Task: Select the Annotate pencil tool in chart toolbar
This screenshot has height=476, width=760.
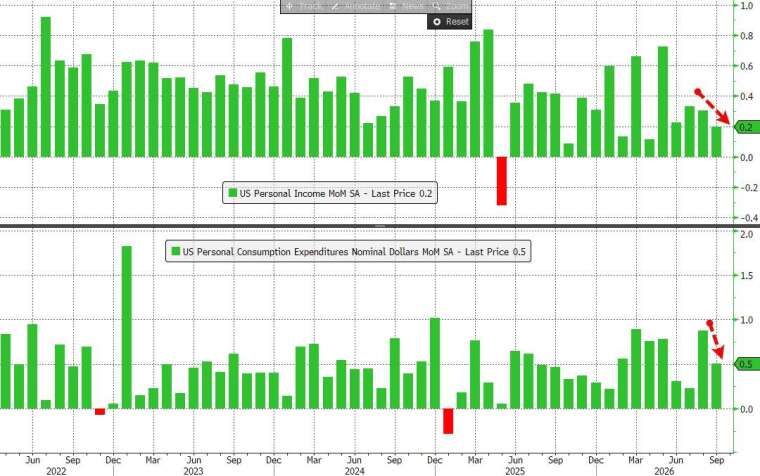Action: pyautogui.click(x=357, y=6)
